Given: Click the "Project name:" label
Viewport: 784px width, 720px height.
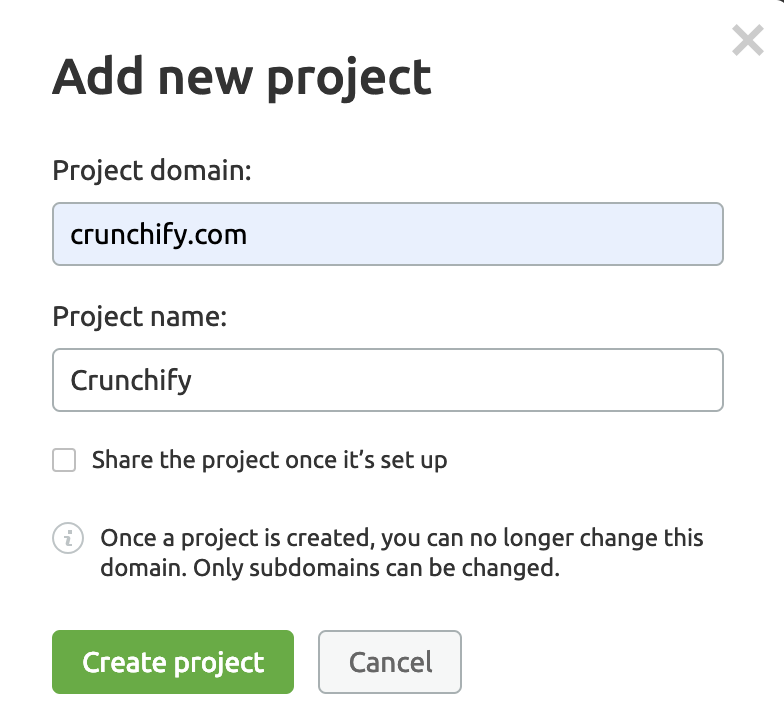Looking at the screenshot, I should coord(140,317).
